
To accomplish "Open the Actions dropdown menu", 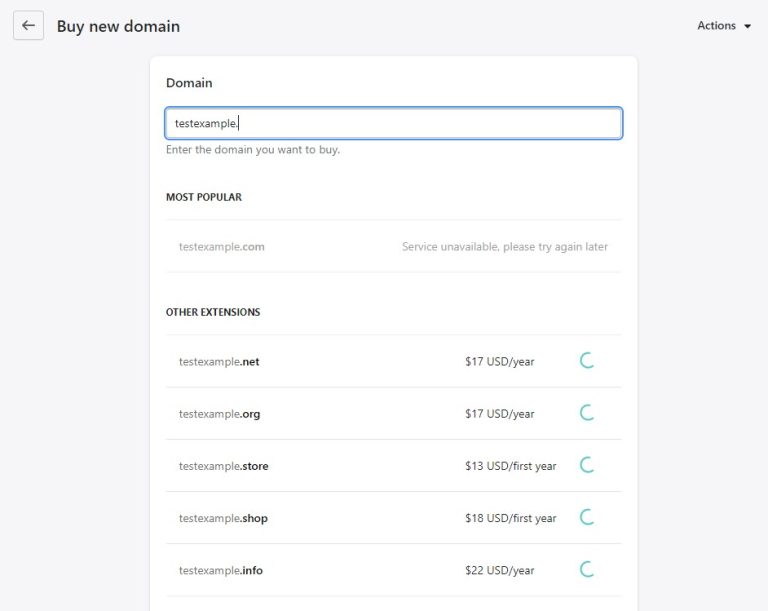I will [724, 26].
